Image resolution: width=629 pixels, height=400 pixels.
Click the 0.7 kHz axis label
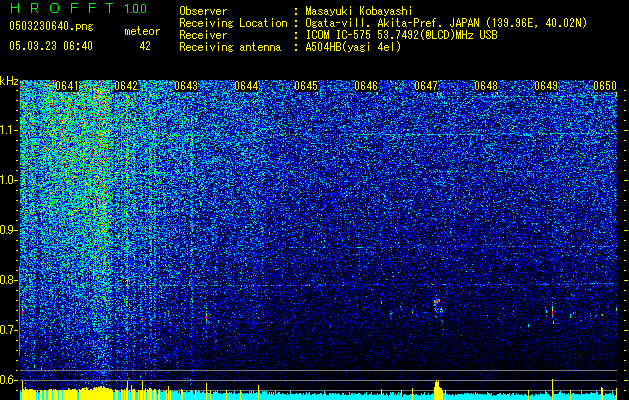(9, 330)
